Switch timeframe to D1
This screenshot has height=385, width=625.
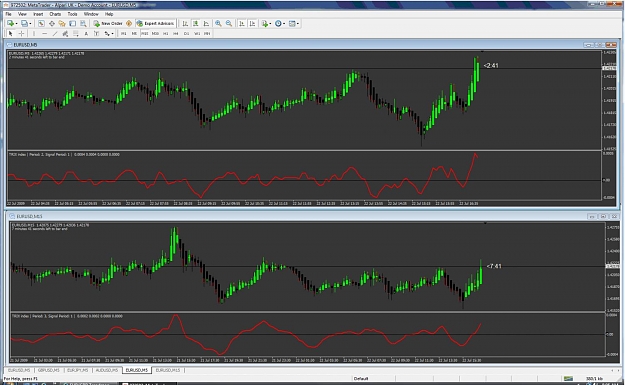[186, 33]
